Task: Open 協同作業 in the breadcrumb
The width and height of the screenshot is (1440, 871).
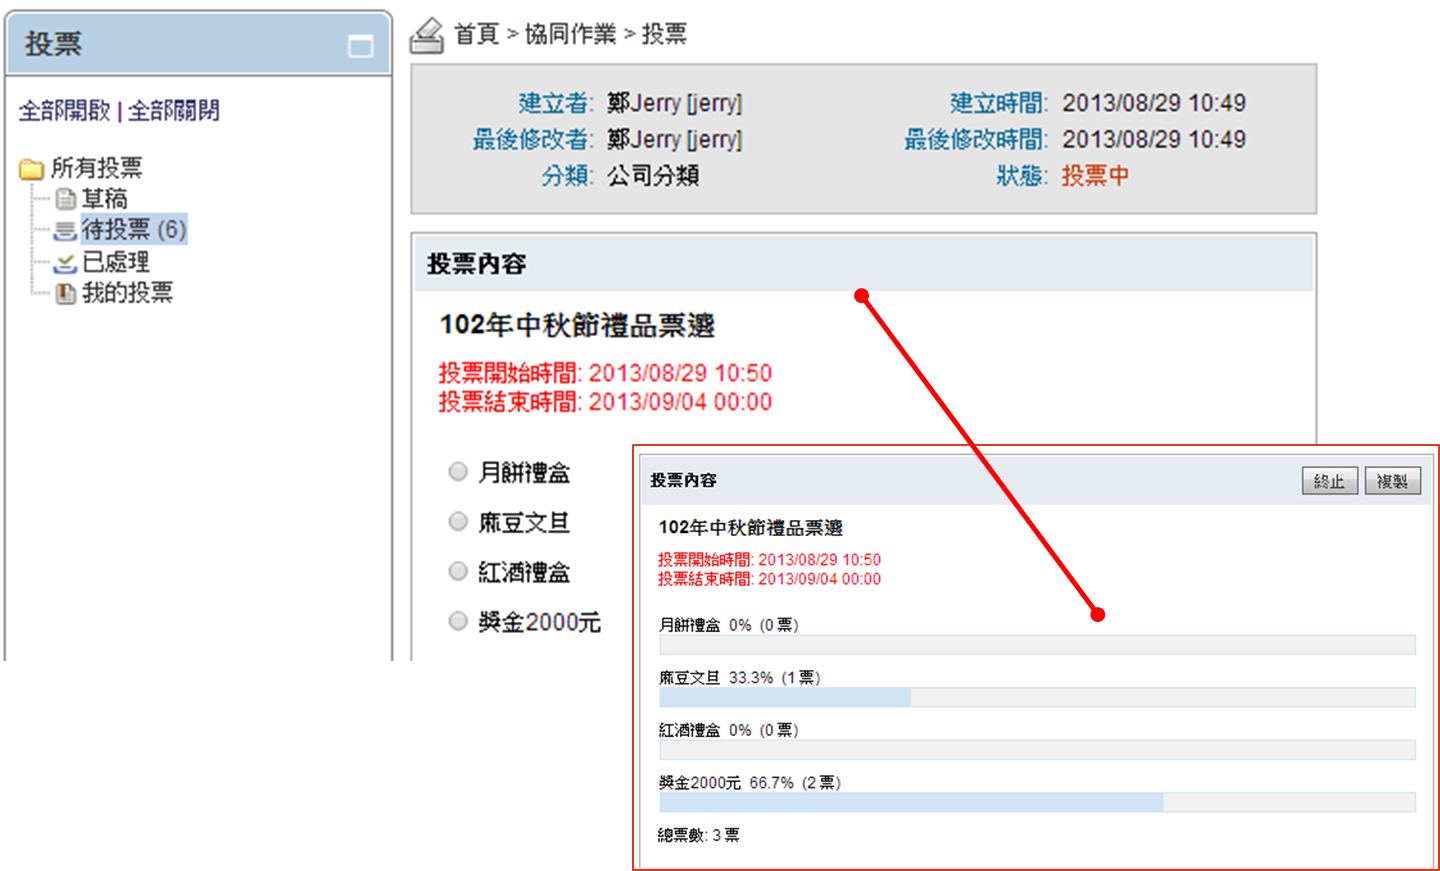Action: click(570, 35)
